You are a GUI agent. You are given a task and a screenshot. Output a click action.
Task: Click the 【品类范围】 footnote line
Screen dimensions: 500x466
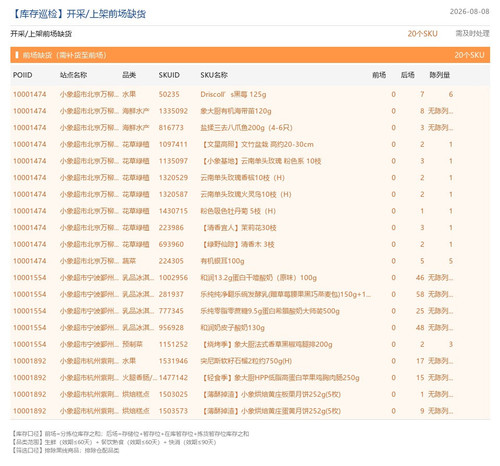tap(114, 442)
